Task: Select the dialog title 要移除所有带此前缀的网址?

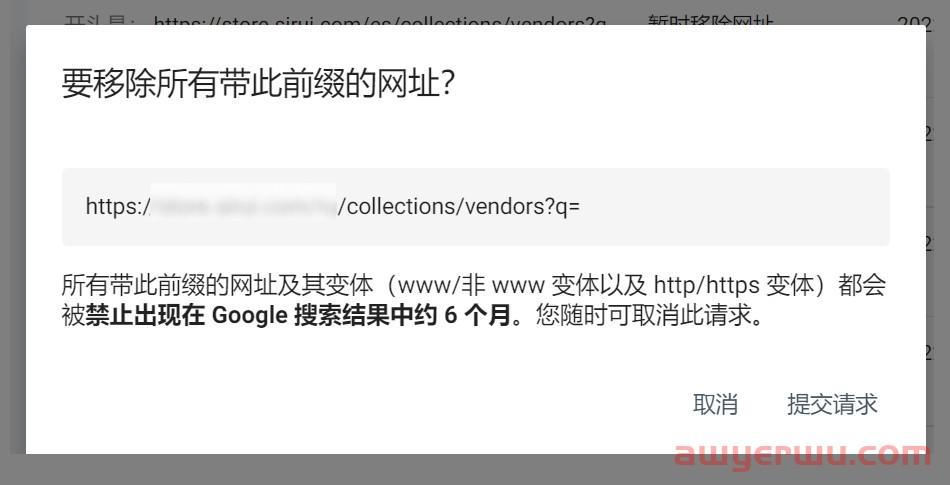Action: click(259, 85)
